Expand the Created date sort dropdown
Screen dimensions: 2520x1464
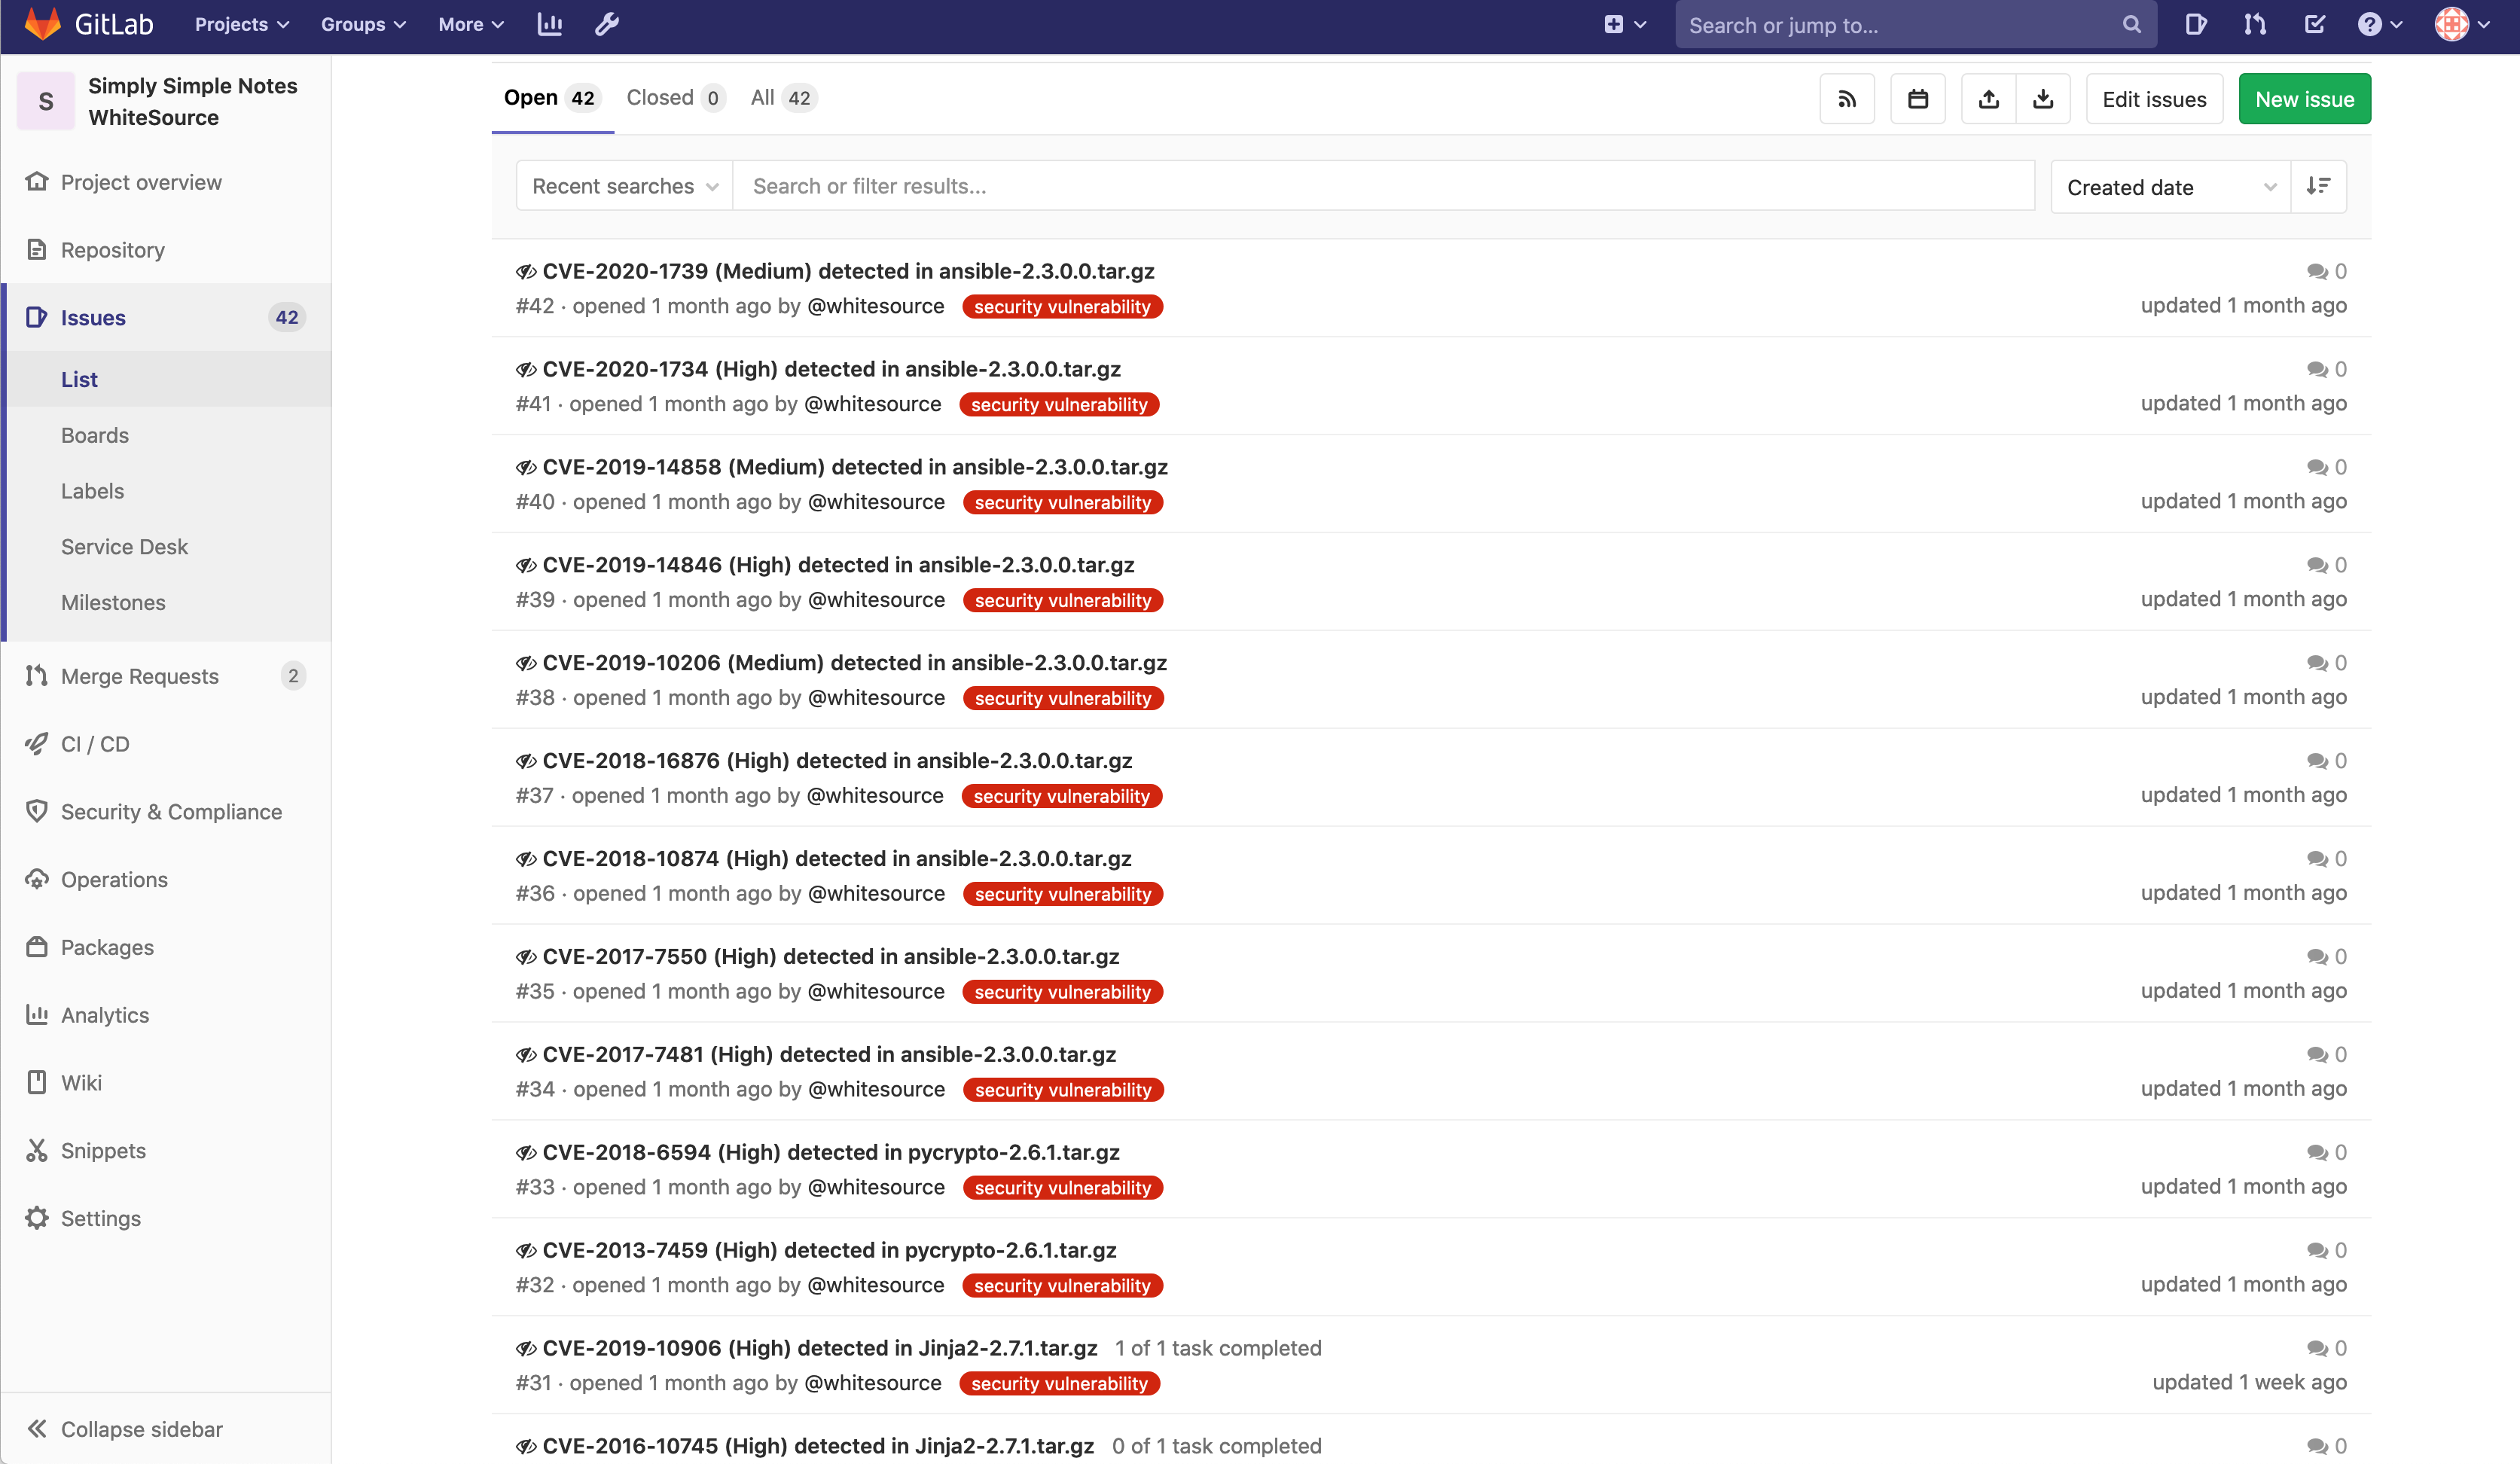pyautogui.click(x=2170, y=187)
